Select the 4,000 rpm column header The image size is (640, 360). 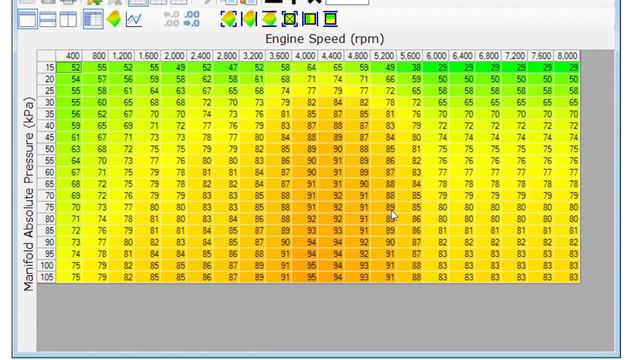(305, 56)
